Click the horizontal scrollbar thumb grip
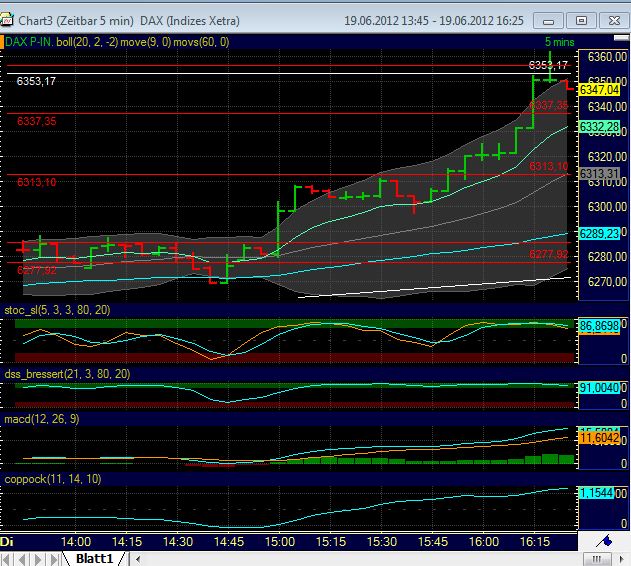The width and height of the screenshot is (631, 566). (597, 559)
